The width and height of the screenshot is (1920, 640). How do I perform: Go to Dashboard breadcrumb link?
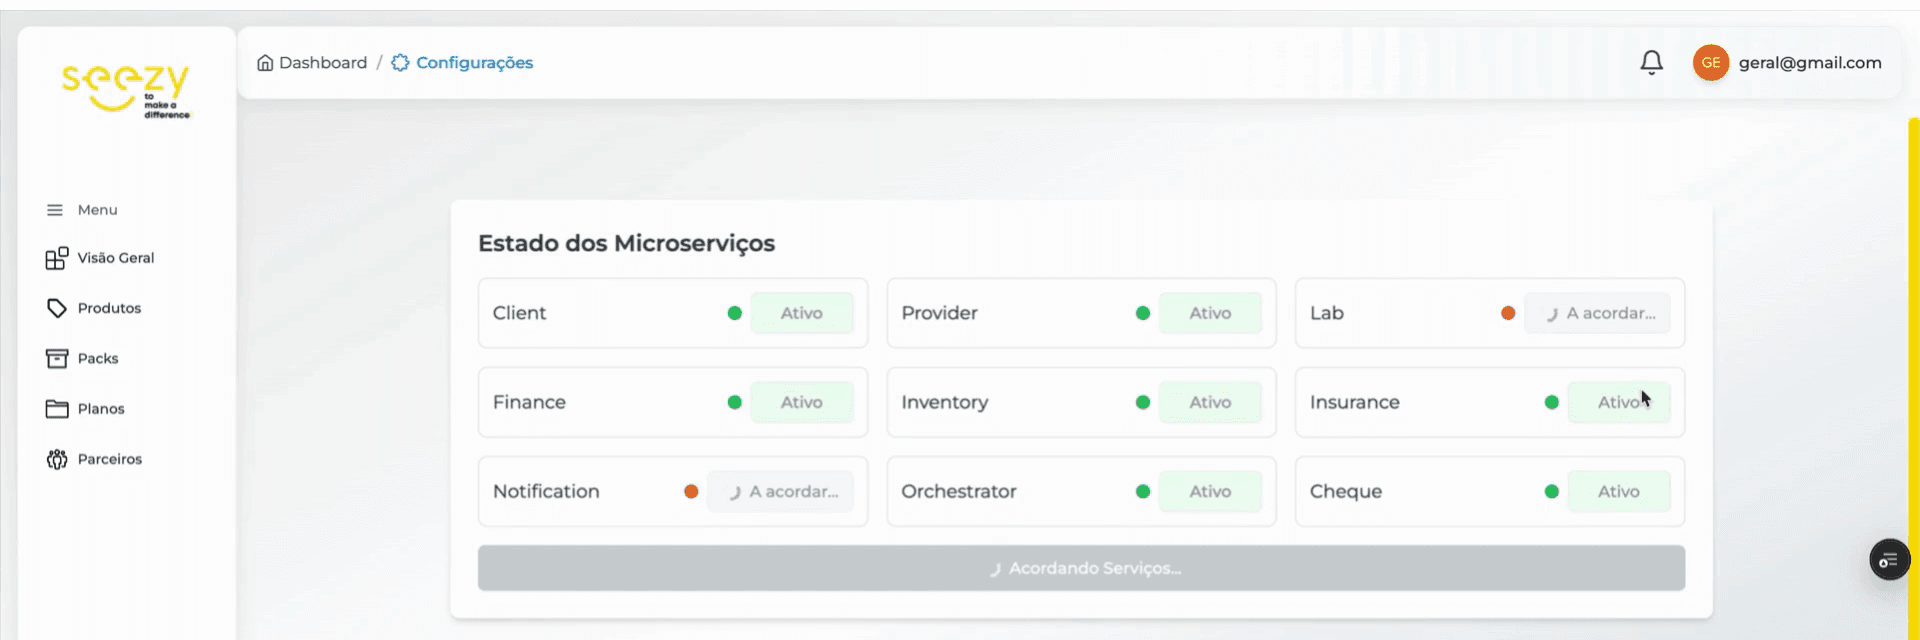[x=323, y=62]
